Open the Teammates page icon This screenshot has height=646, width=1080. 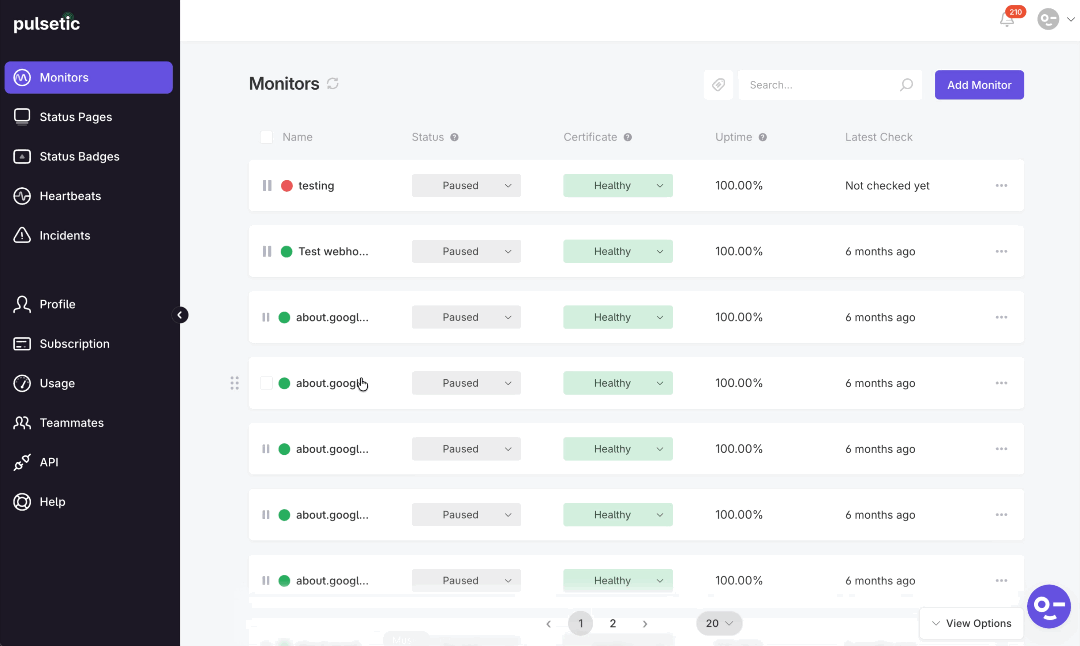22,422
